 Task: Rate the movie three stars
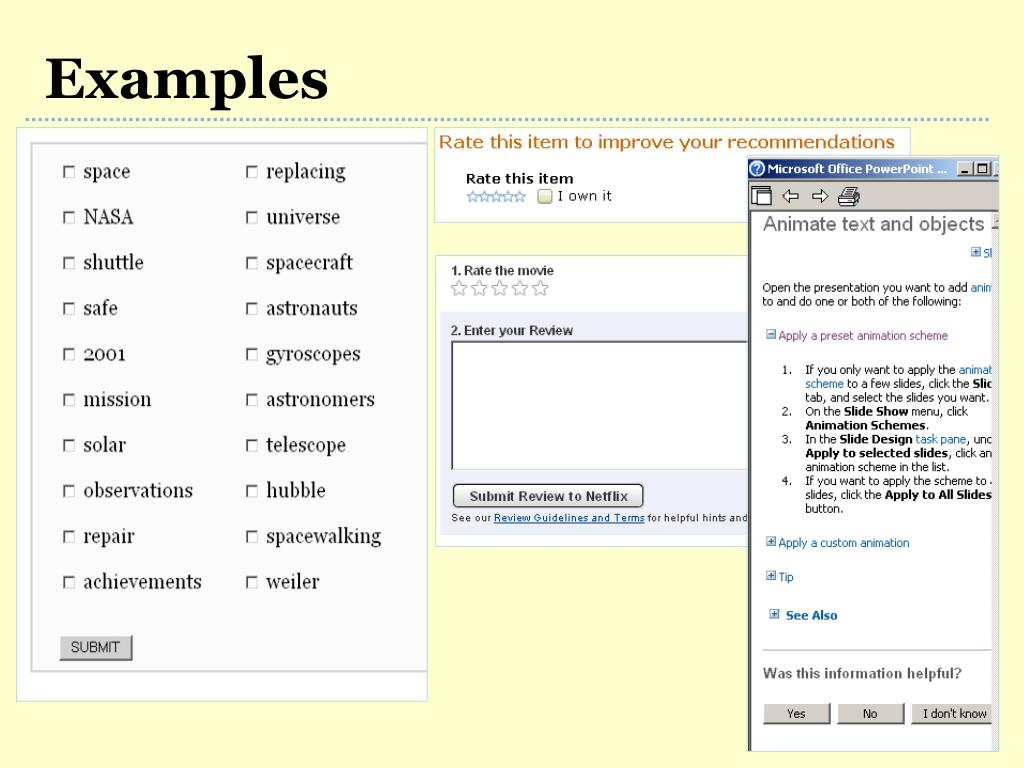[x=500, y=288]
